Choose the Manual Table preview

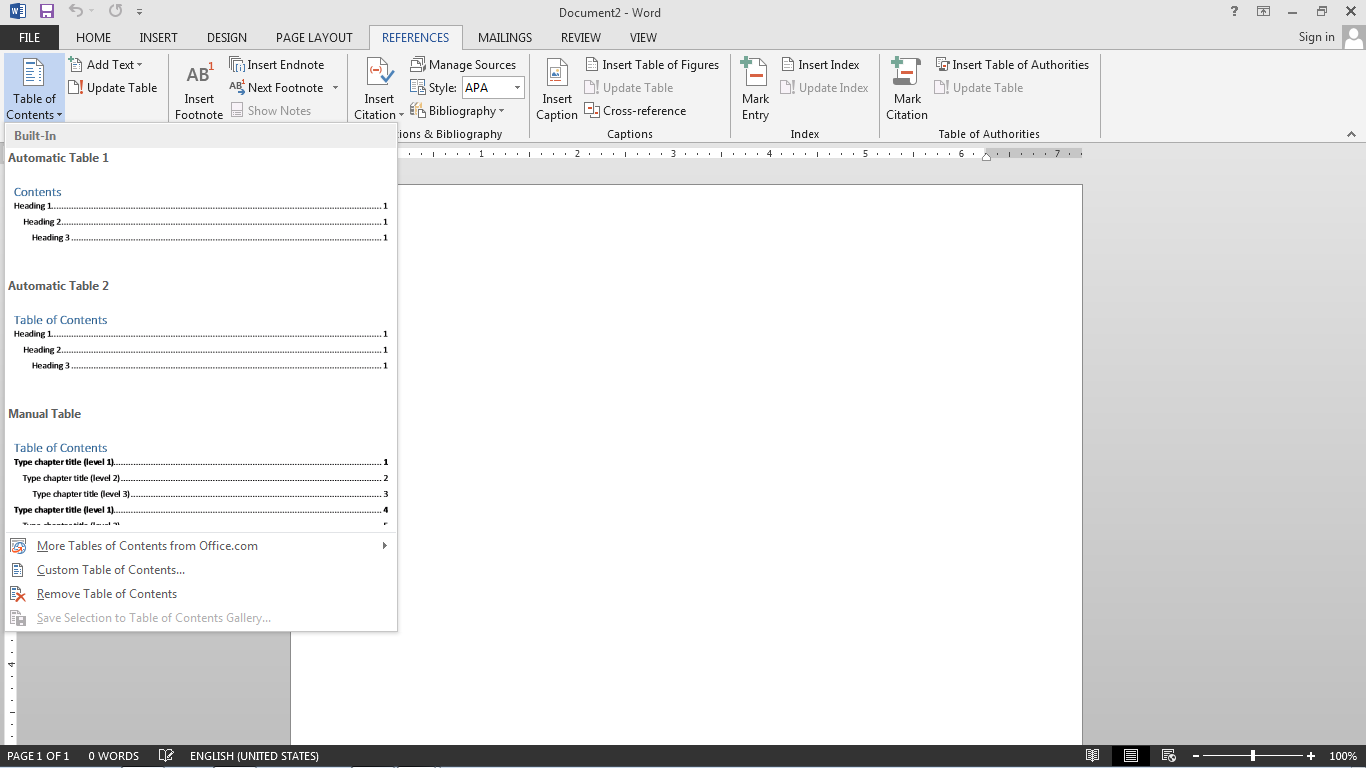tap(200, 465)
